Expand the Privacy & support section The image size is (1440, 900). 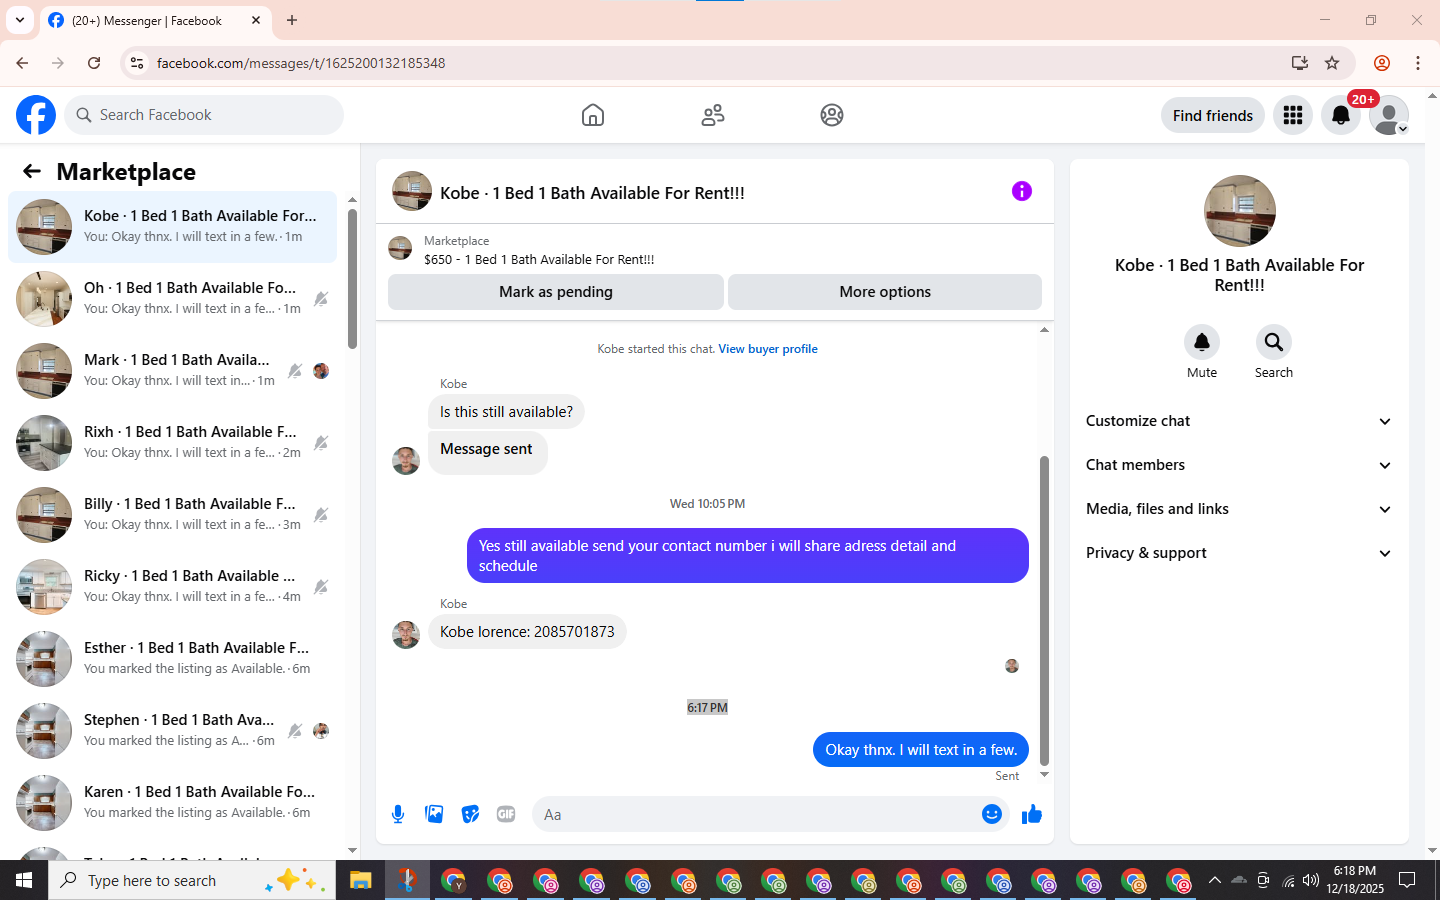pos(1240,553)
